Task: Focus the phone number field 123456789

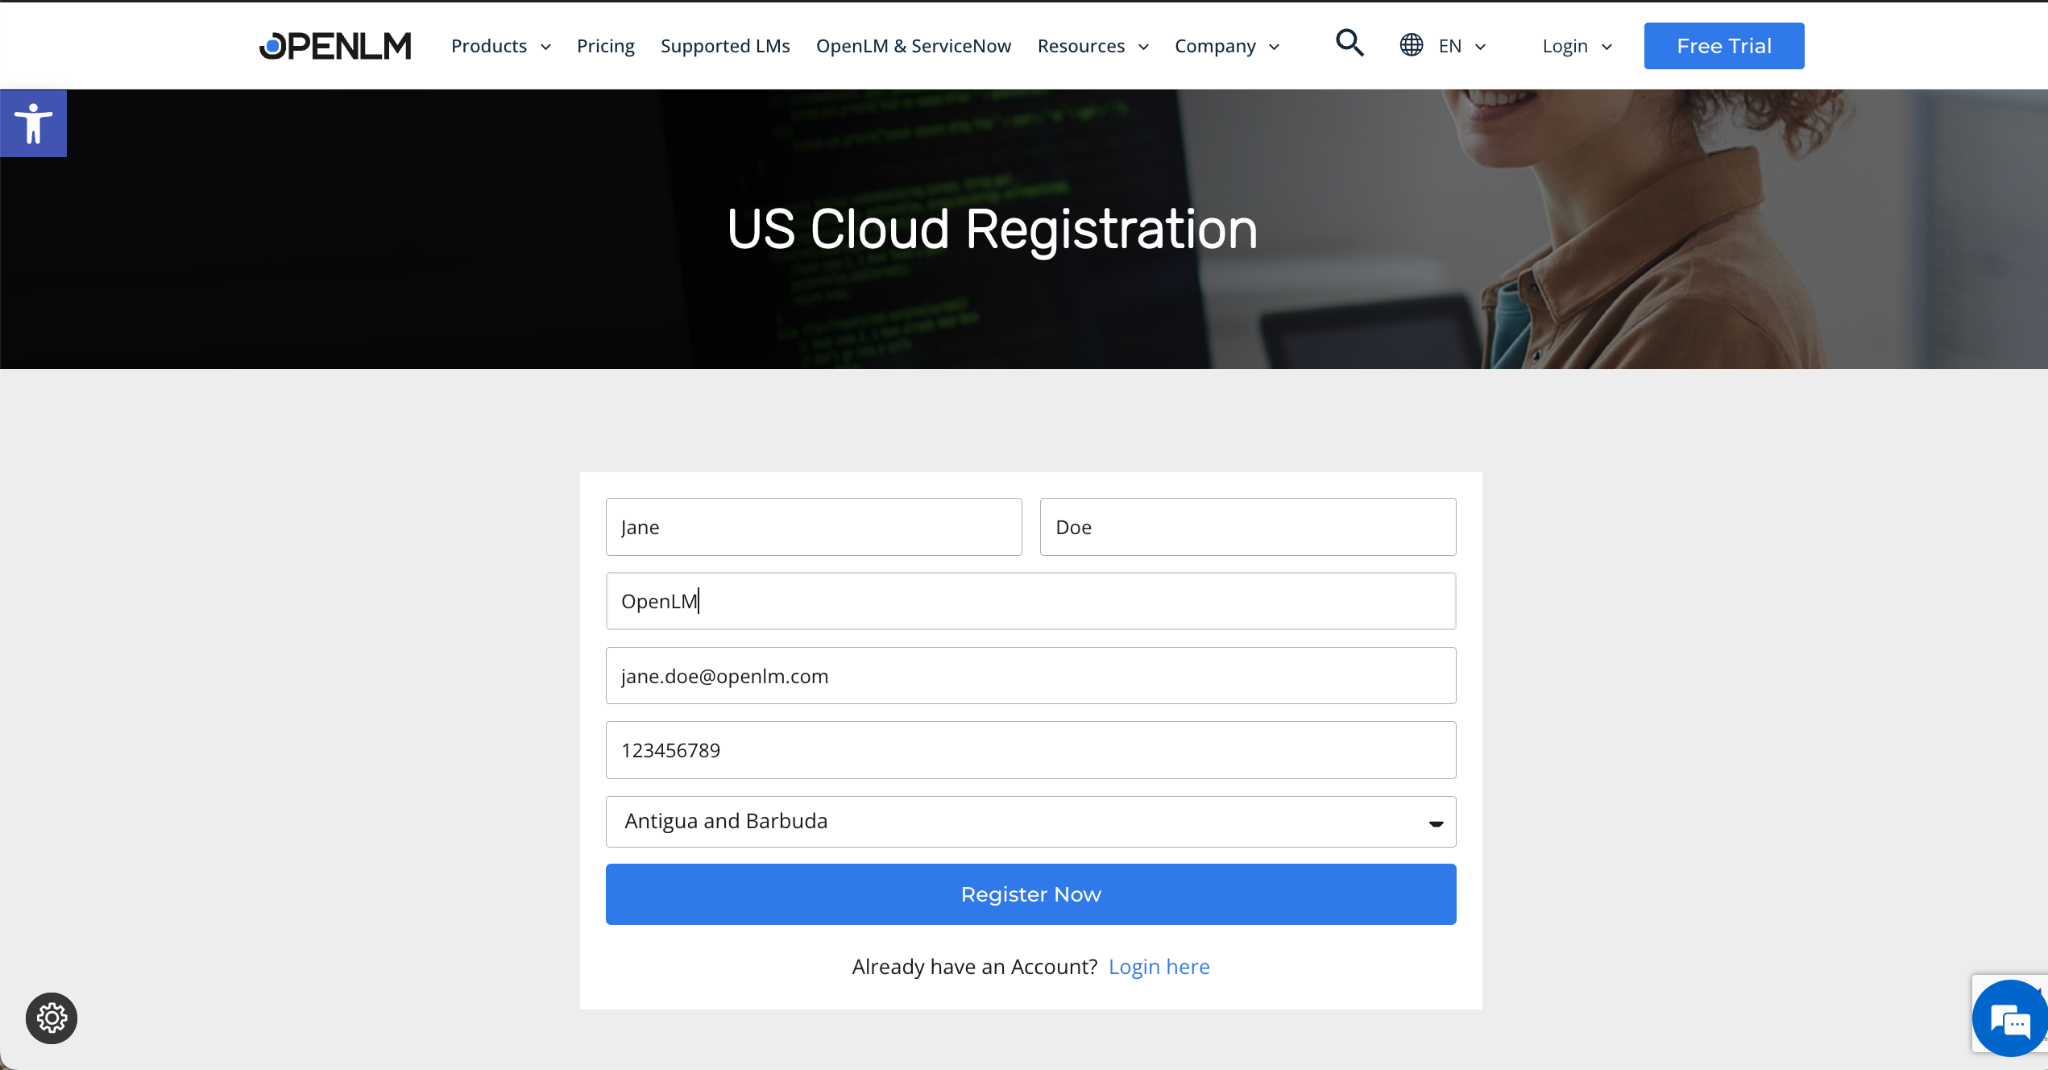Action: [x=1030, y=750]
